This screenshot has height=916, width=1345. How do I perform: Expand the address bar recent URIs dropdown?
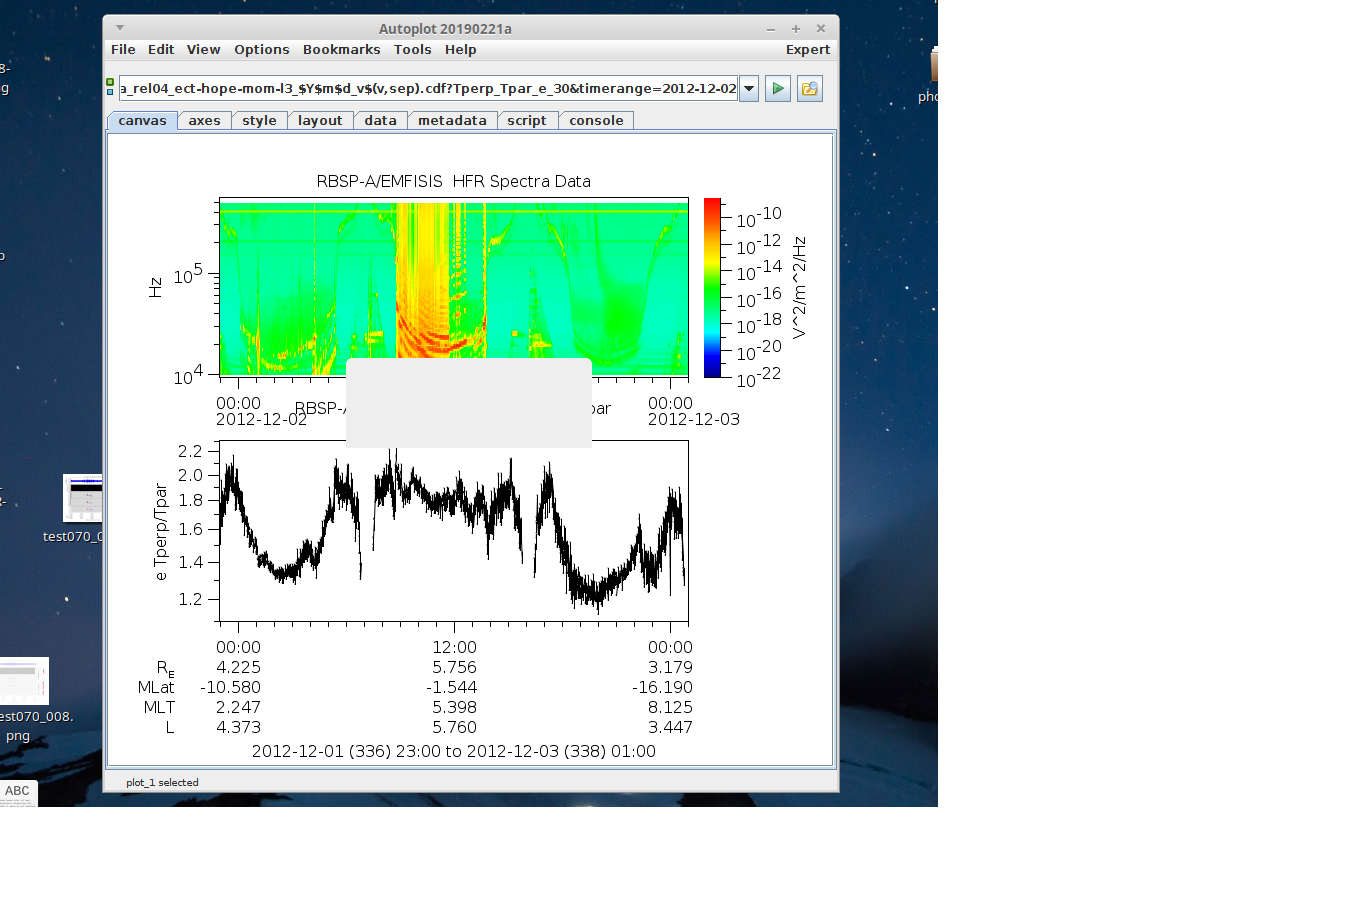(748, 89)
